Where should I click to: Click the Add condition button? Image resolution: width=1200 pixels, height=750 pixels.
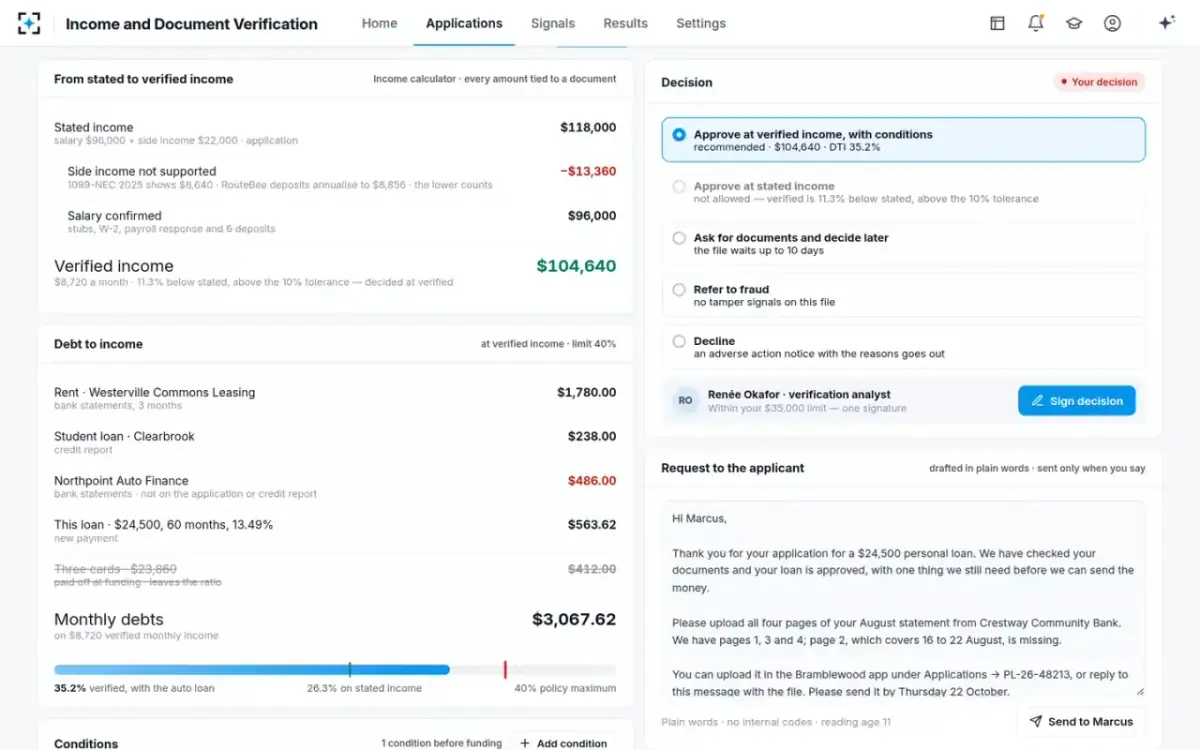(563, 743)
